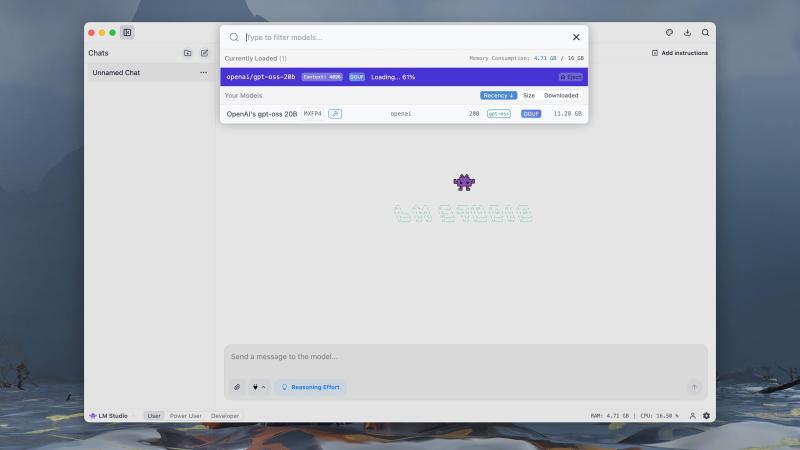Image resolution: width=800 pixels, height=450 pixels.
Task: Click the GGUF badge on loading model
Action: click(x=357, y=77)
